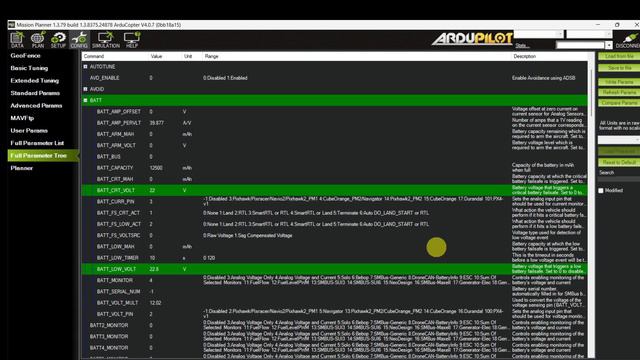The image size is (640, 360).
Task: Select the BATT_MONITOR parameter
Action: (115, 280)
